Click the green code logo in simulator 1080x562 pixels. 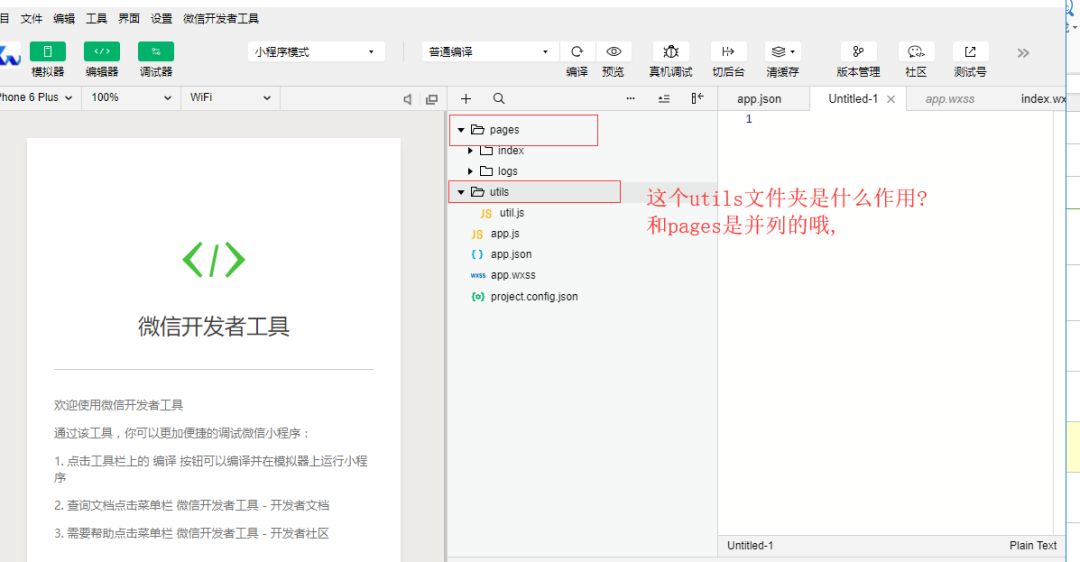[x=214, y=260]
